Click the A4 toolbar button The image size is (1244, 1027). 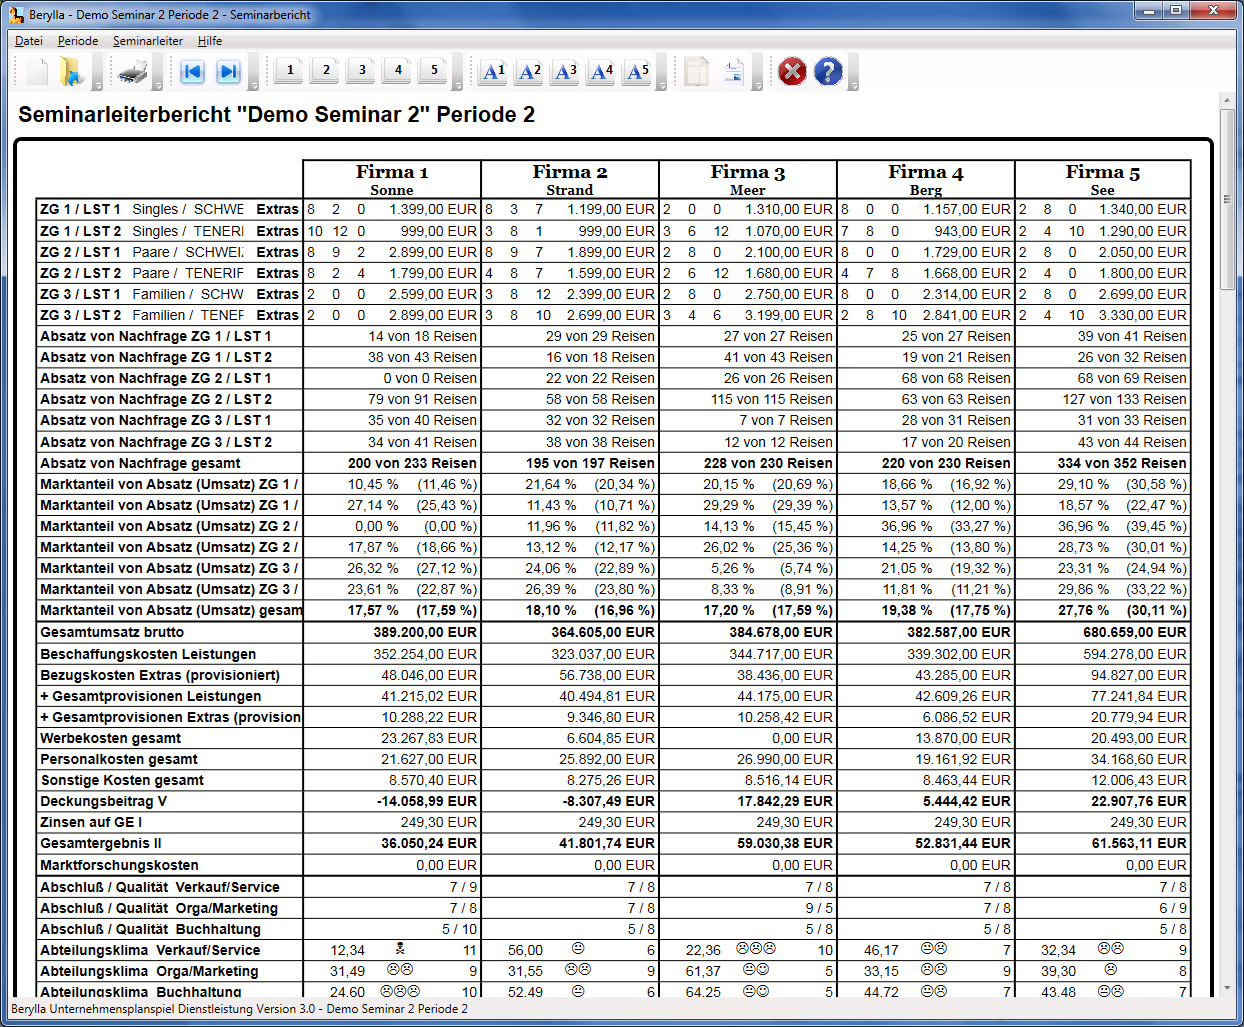(602, 72)
